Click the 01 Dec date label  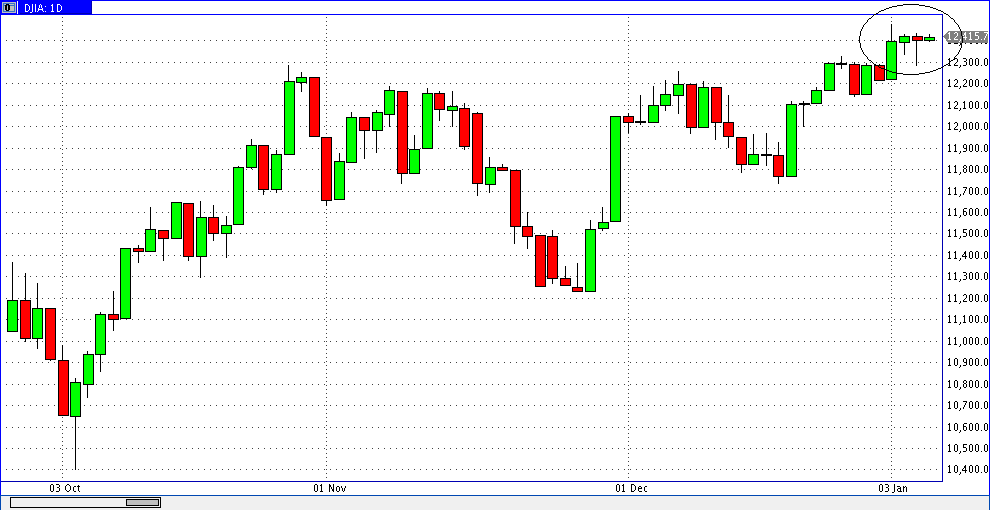pyautogui.click(x=631, y=489)
